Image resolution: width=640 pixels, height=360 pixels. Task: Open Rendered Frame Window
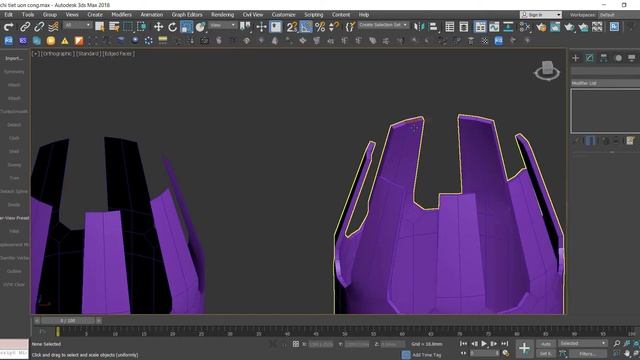[555, 27]
